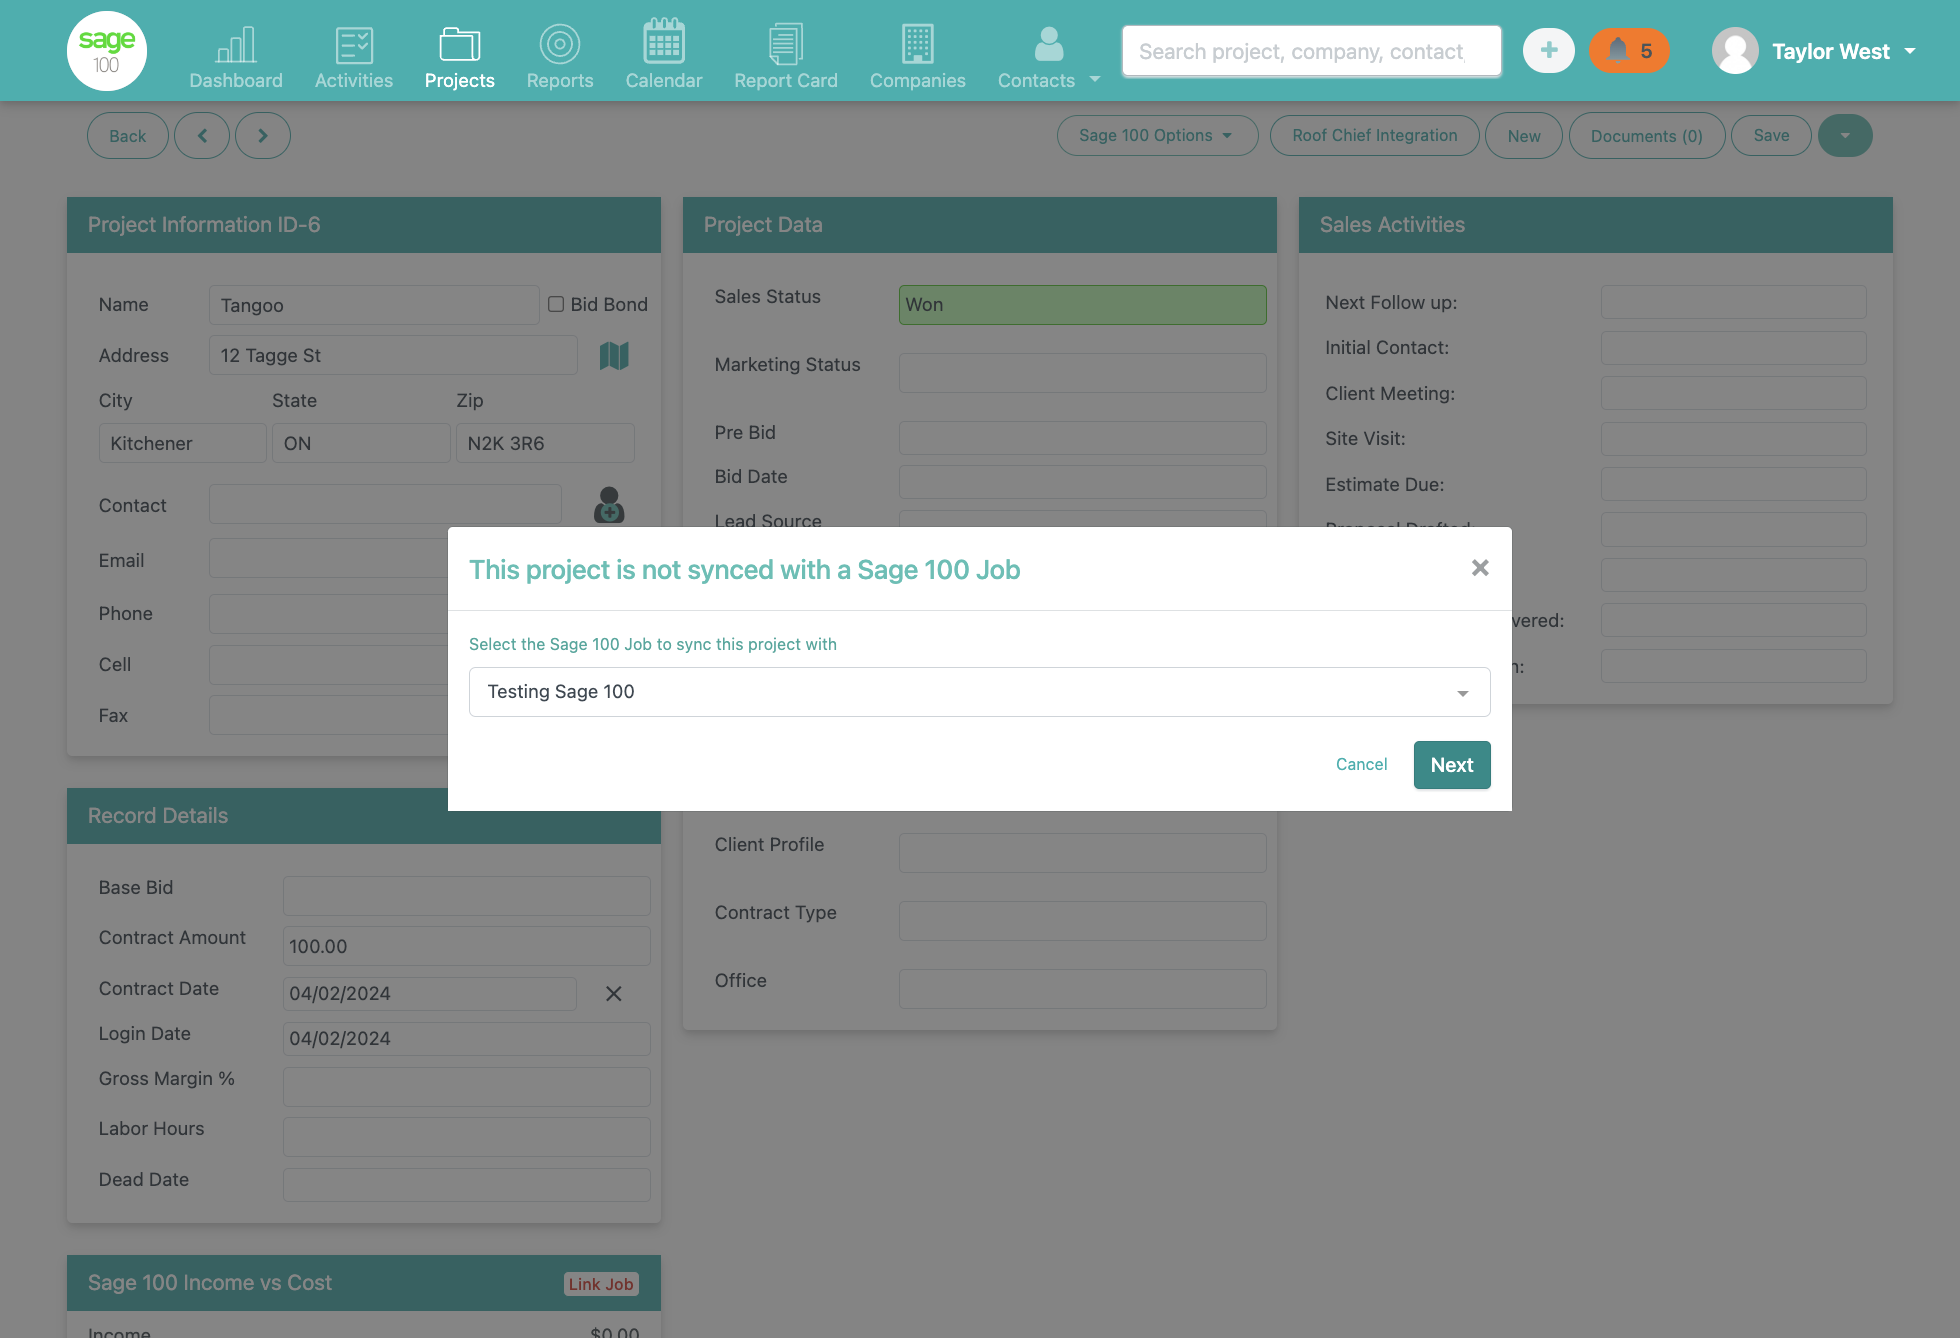
Task: Open the Activities checklist icon
Action: pyautogui.click(x=354, y=45)
